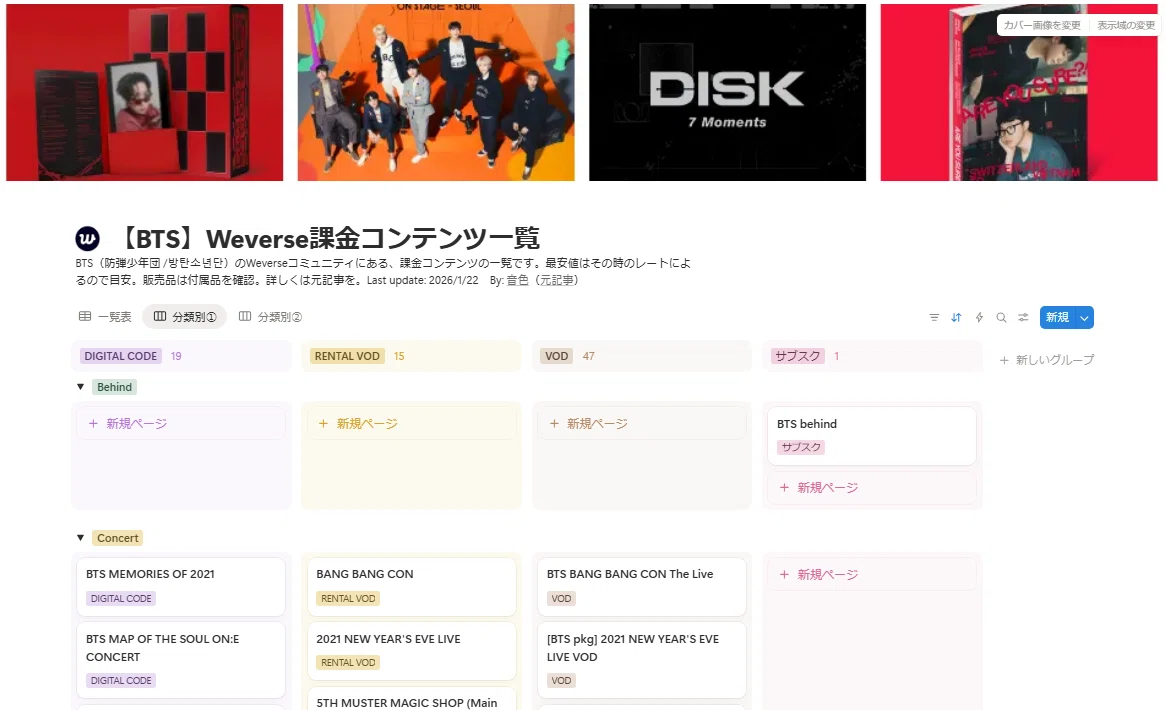
Task: Click the Concert group label
Action: point(117,538)
